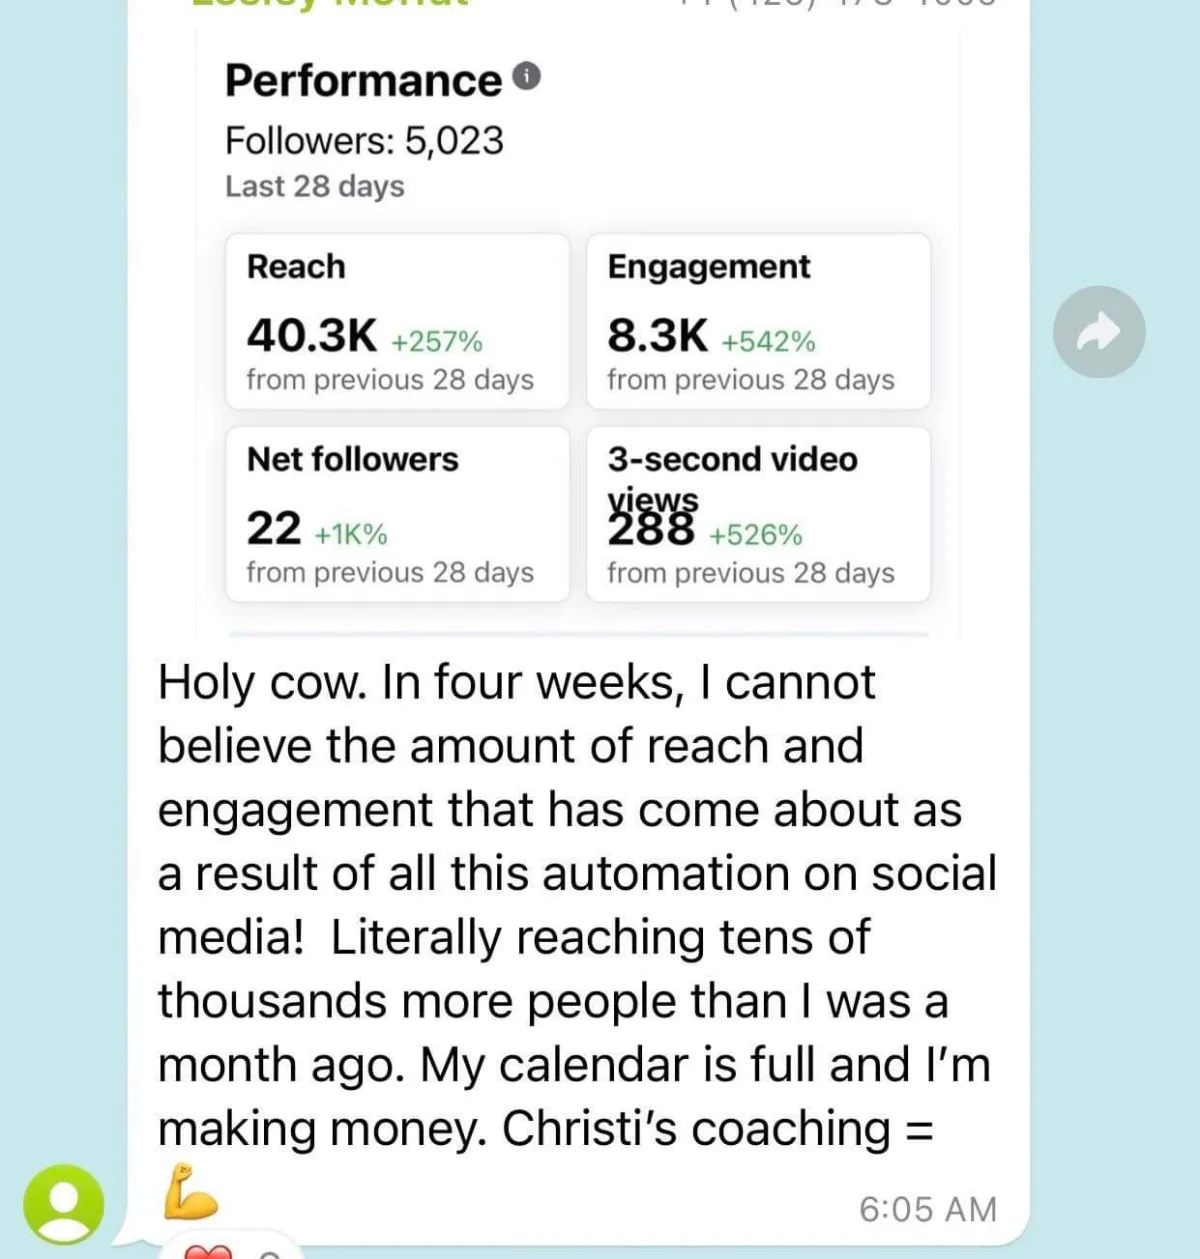Click the +542% Engagement change value
1200x1259 pixels.
769,342
